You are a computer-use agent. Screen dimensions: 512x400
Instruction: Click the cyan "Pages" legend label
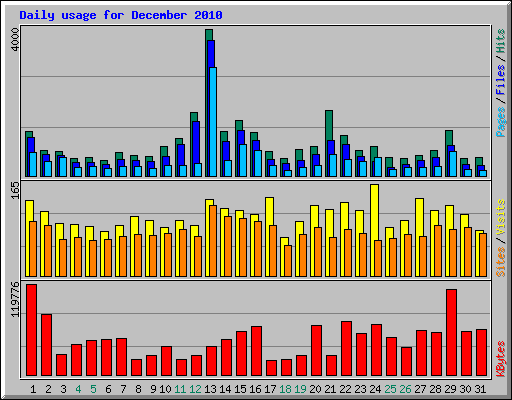tap(501, 122)
